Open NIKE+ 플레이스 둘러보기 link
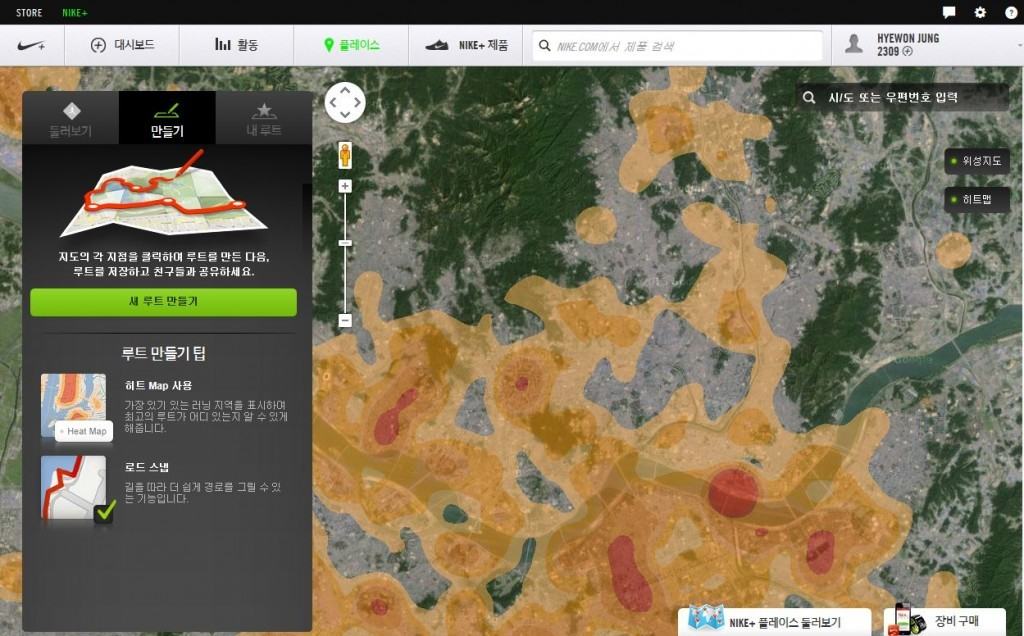 click(773, 622)
